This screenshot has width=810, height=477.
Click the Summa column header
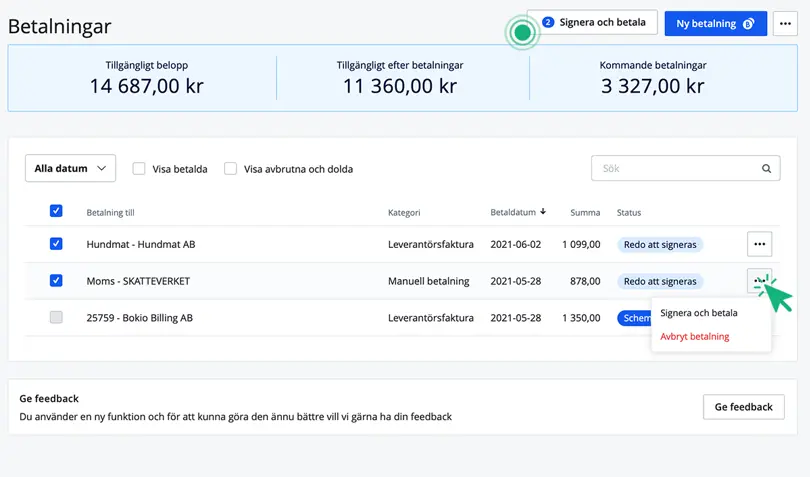pyautogui.click(x=585, y=212)
